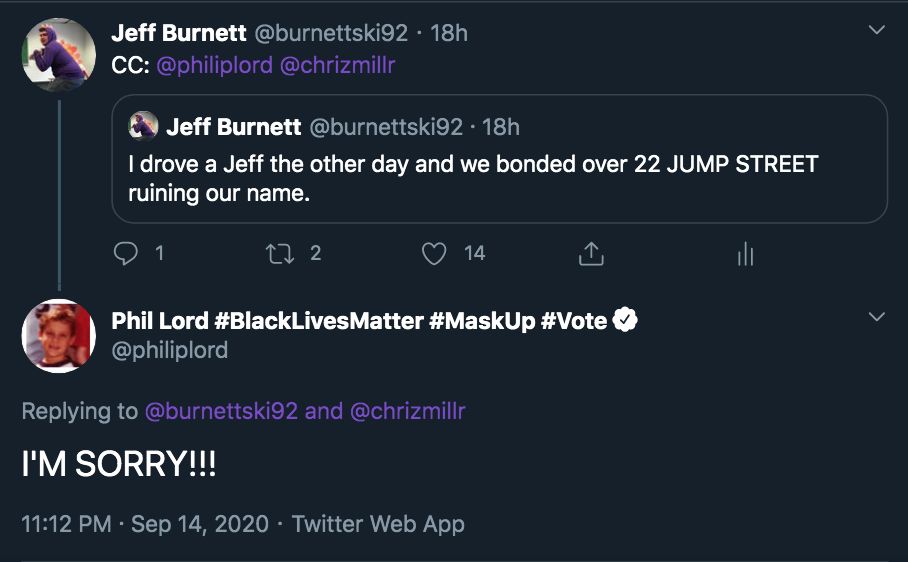Click the share icon on Jeff's tweet
This screenshot has width=908, height=562.
coord(591,254)
